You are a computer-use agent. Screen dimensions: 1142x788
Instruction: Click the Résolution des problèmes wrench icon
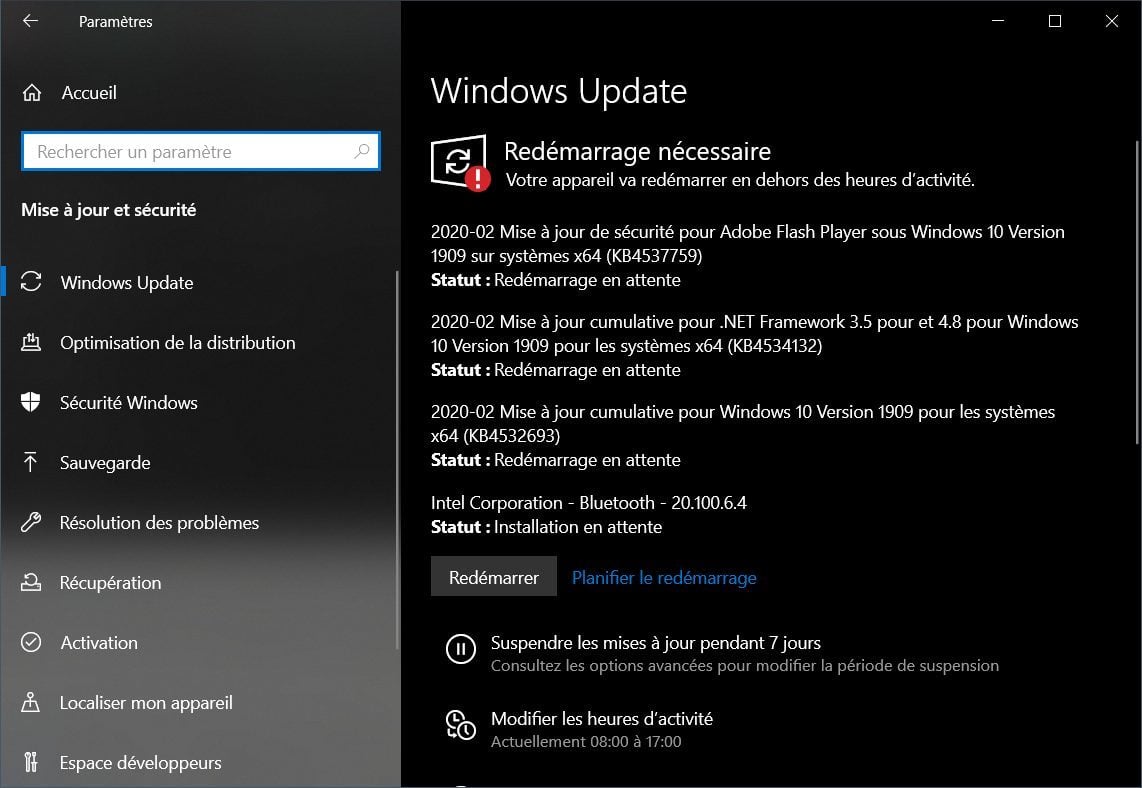coord(31,522)
